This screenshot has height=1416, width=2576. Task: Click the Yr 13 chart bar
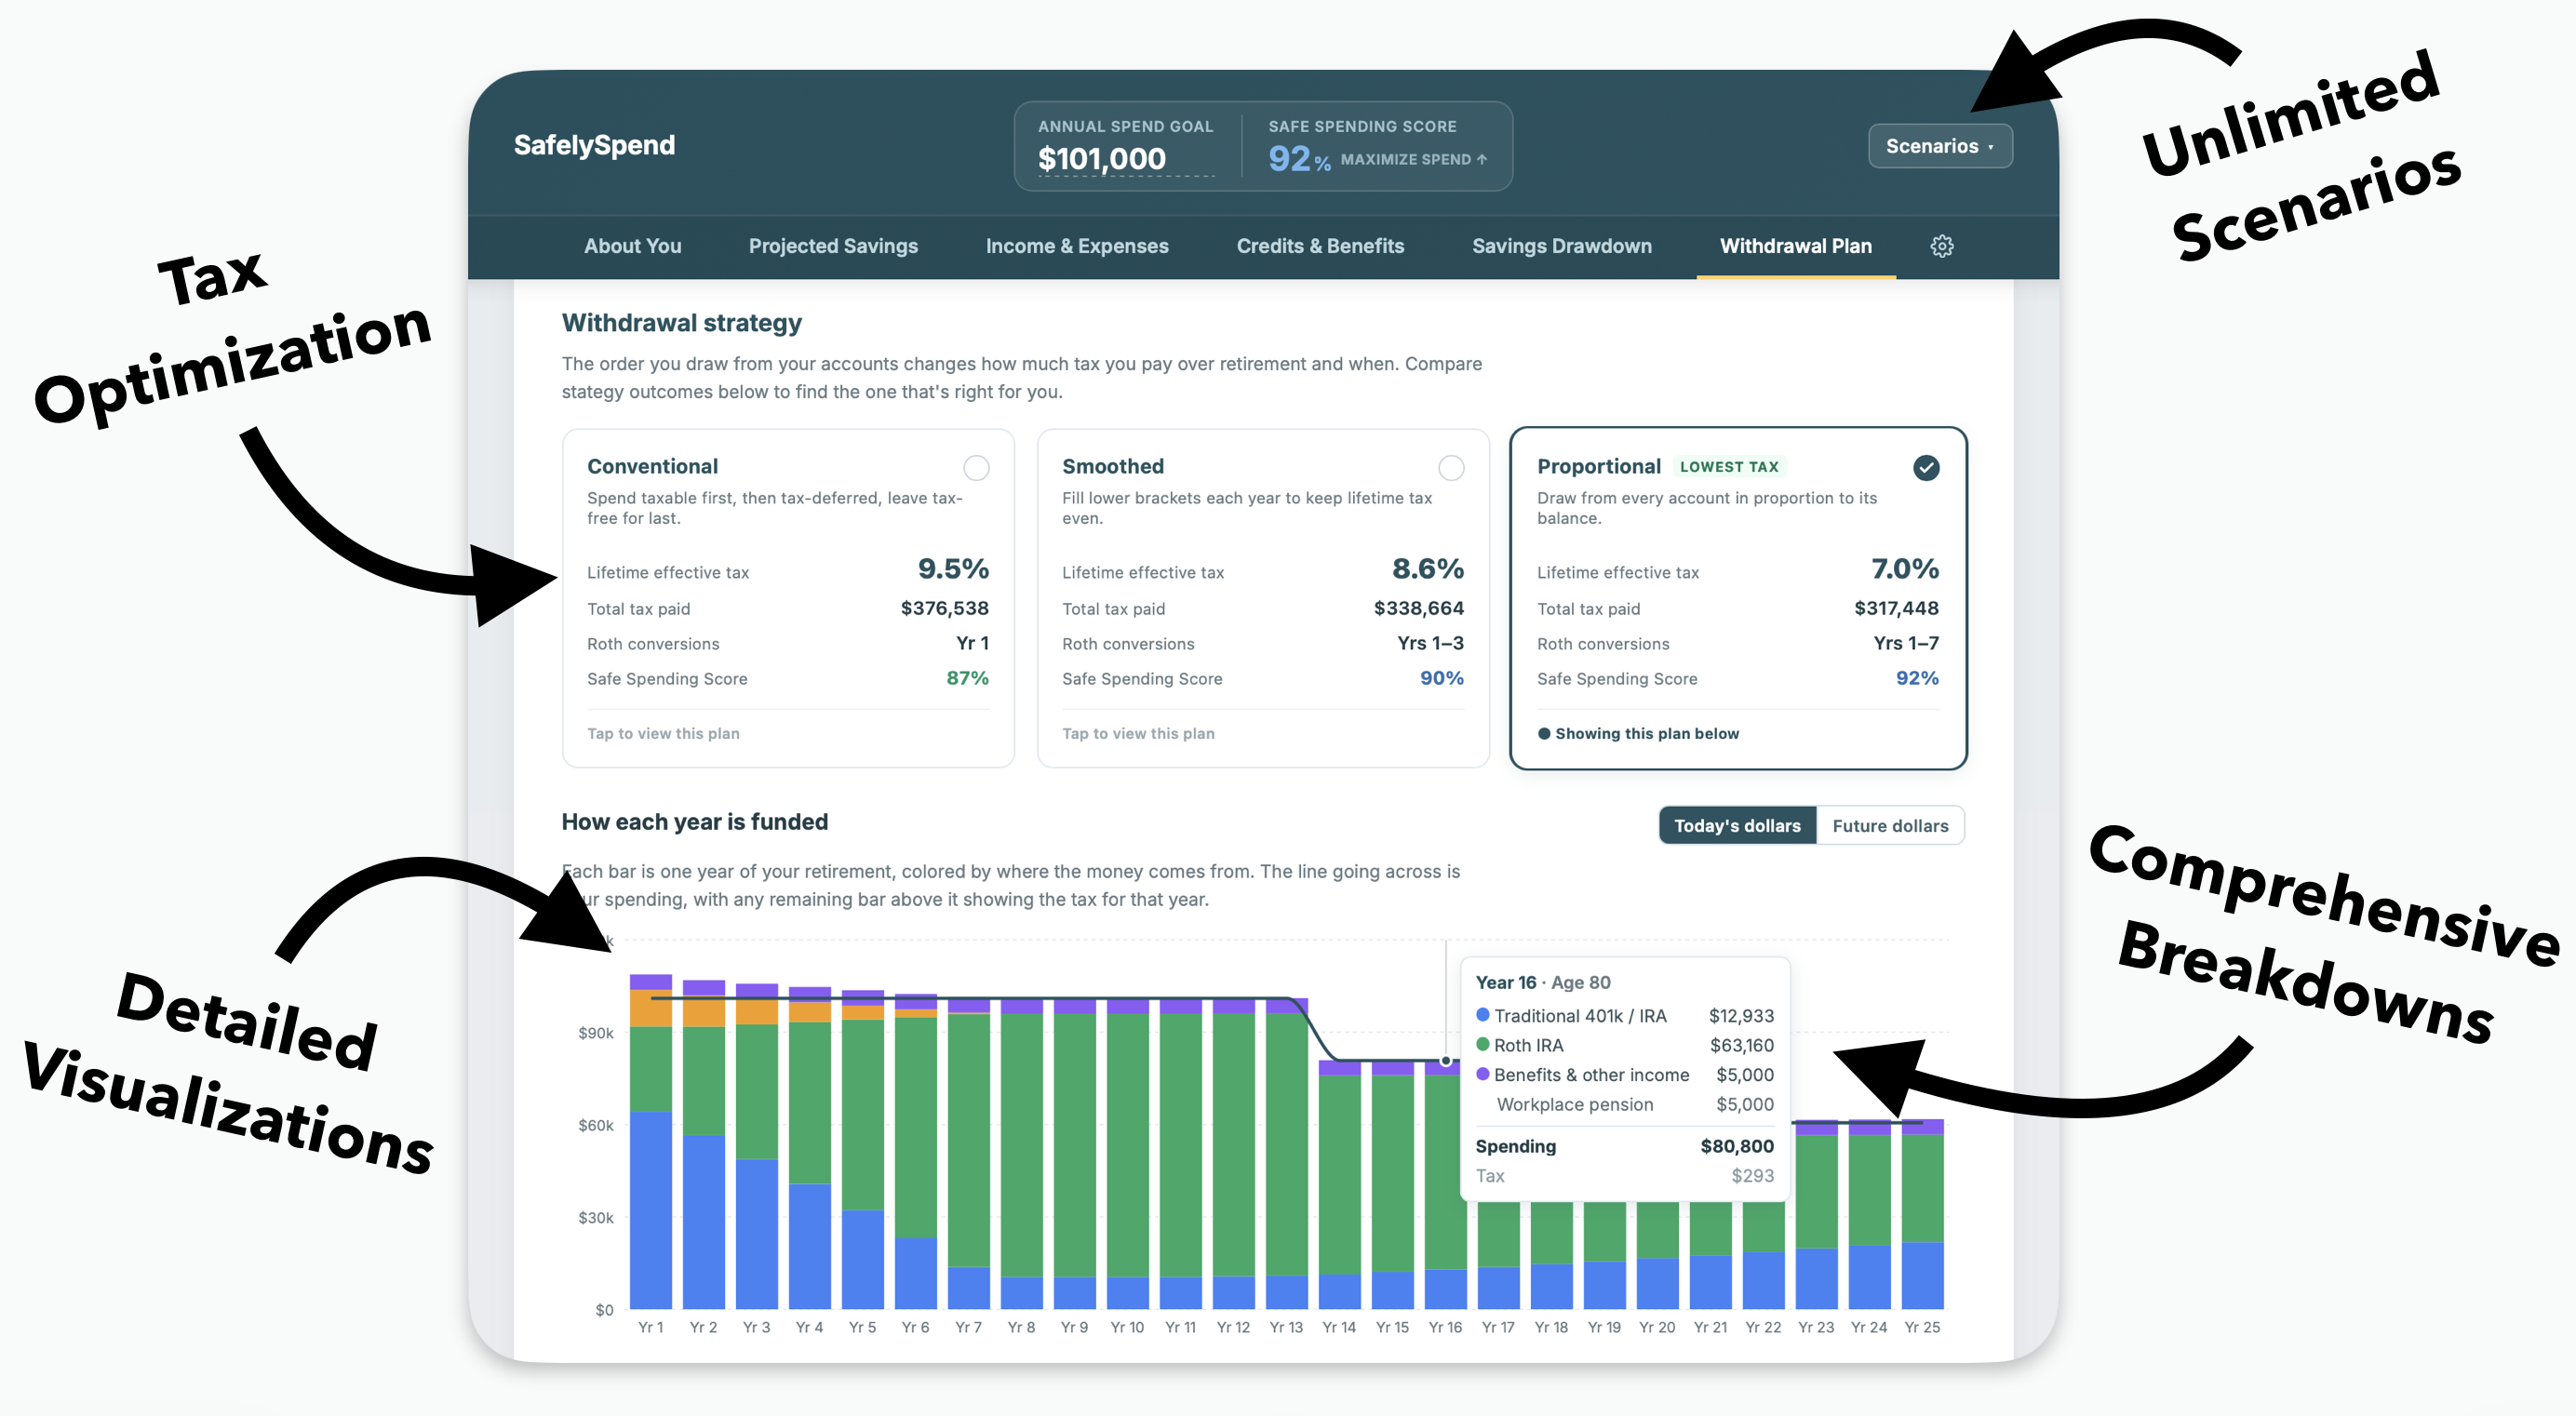point(1286,1153)
